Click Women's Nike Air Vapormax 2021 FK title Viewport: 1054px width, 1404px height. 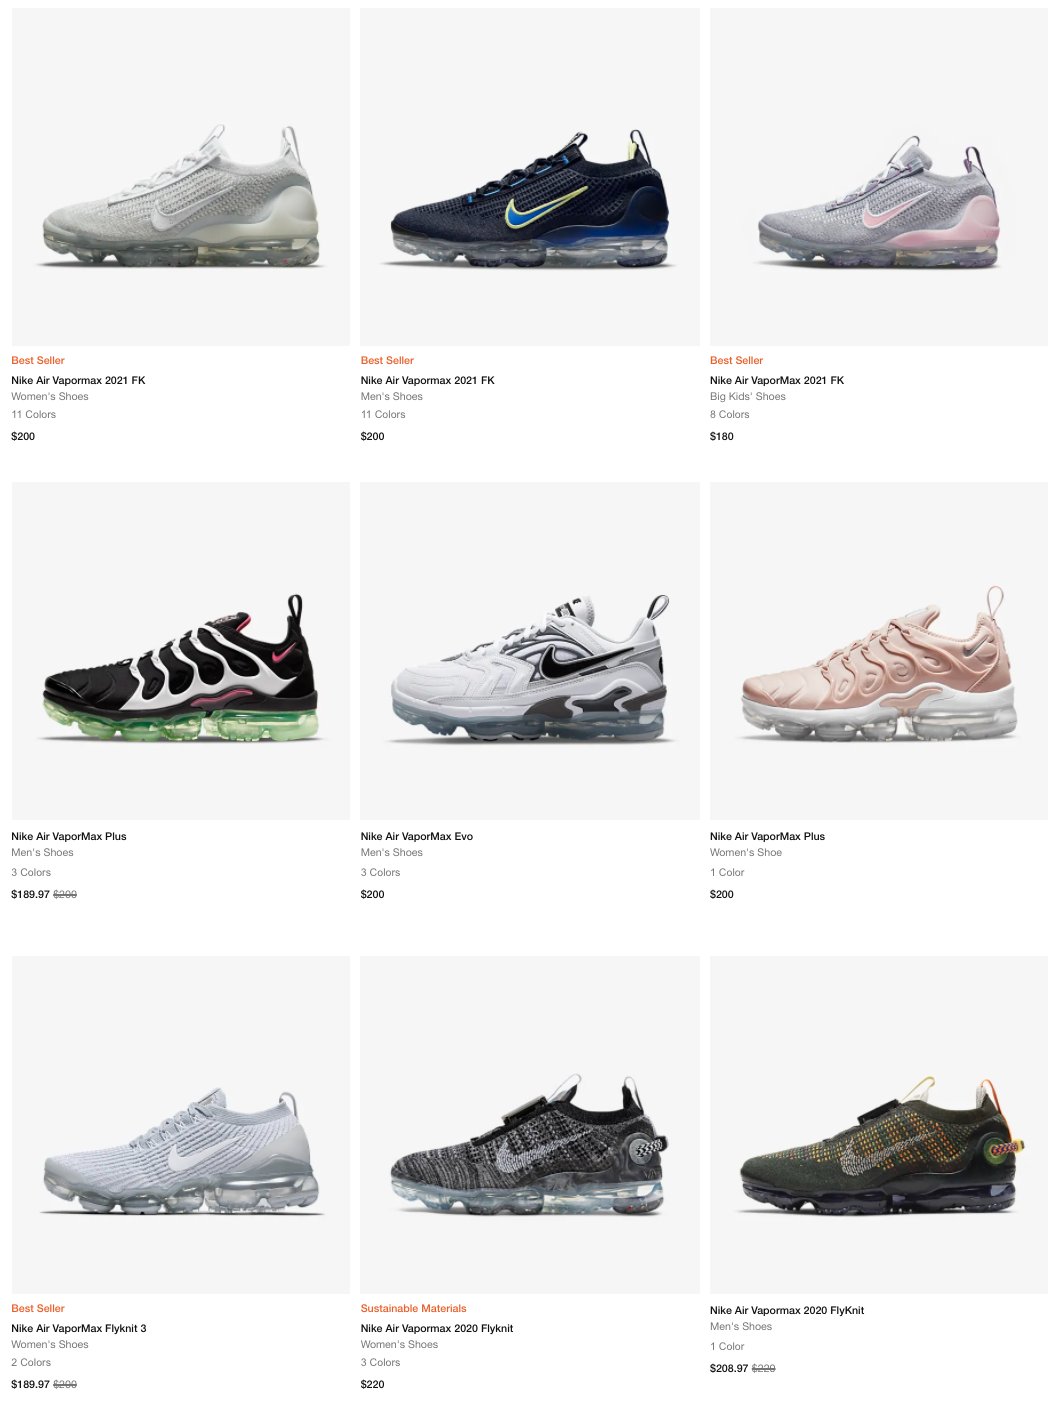click(x=78, y=380)
